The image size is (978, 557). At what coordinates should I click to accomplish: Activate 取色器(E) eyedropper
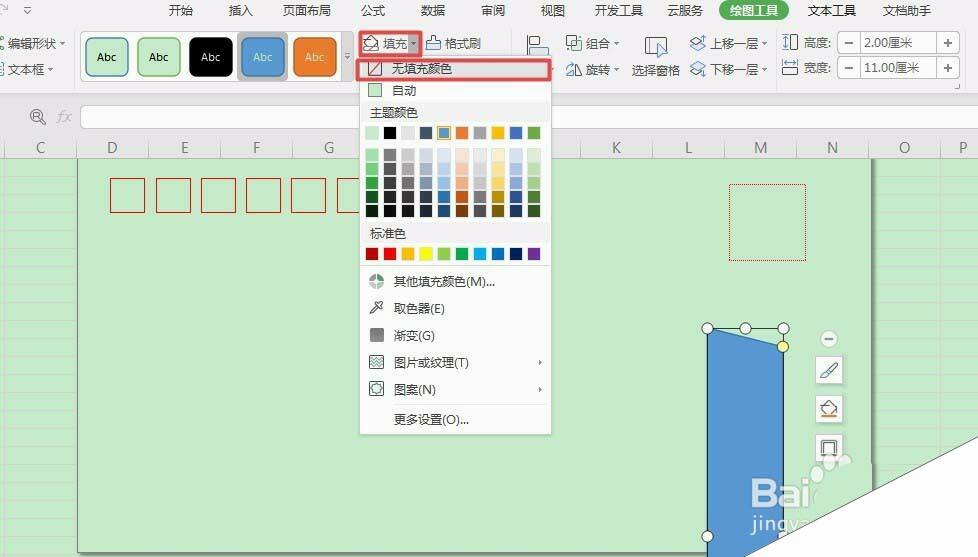pos(453,309)
